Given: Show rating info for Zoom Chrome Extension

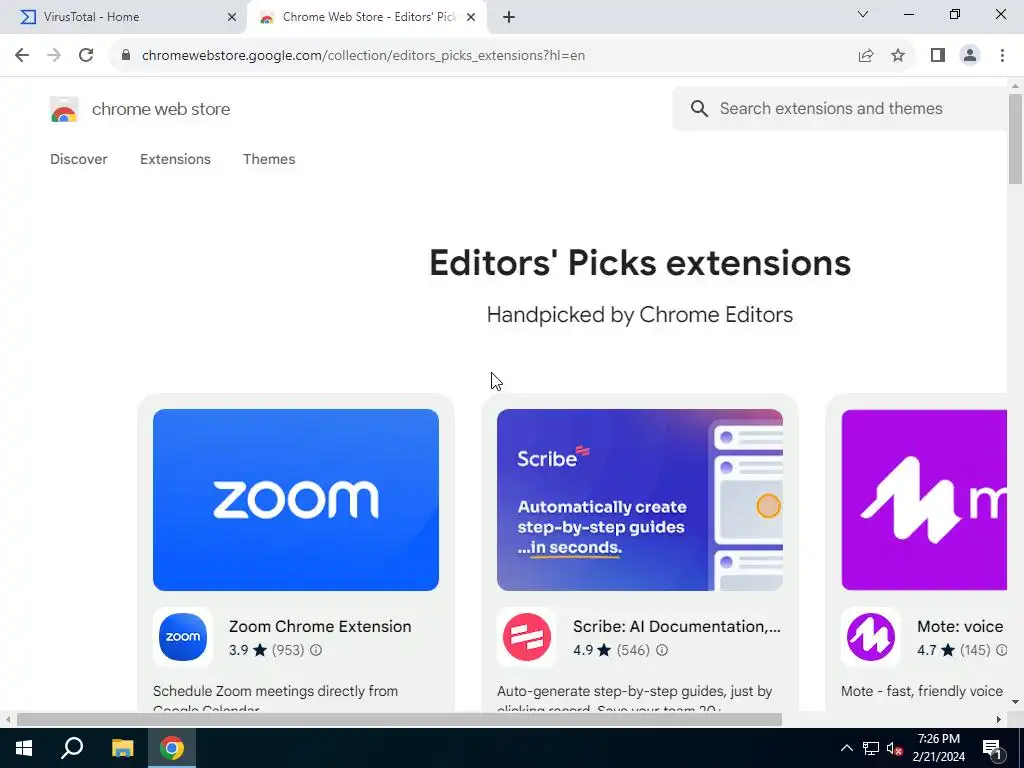Looking at the screenshot, I should [x=316, y=650].
